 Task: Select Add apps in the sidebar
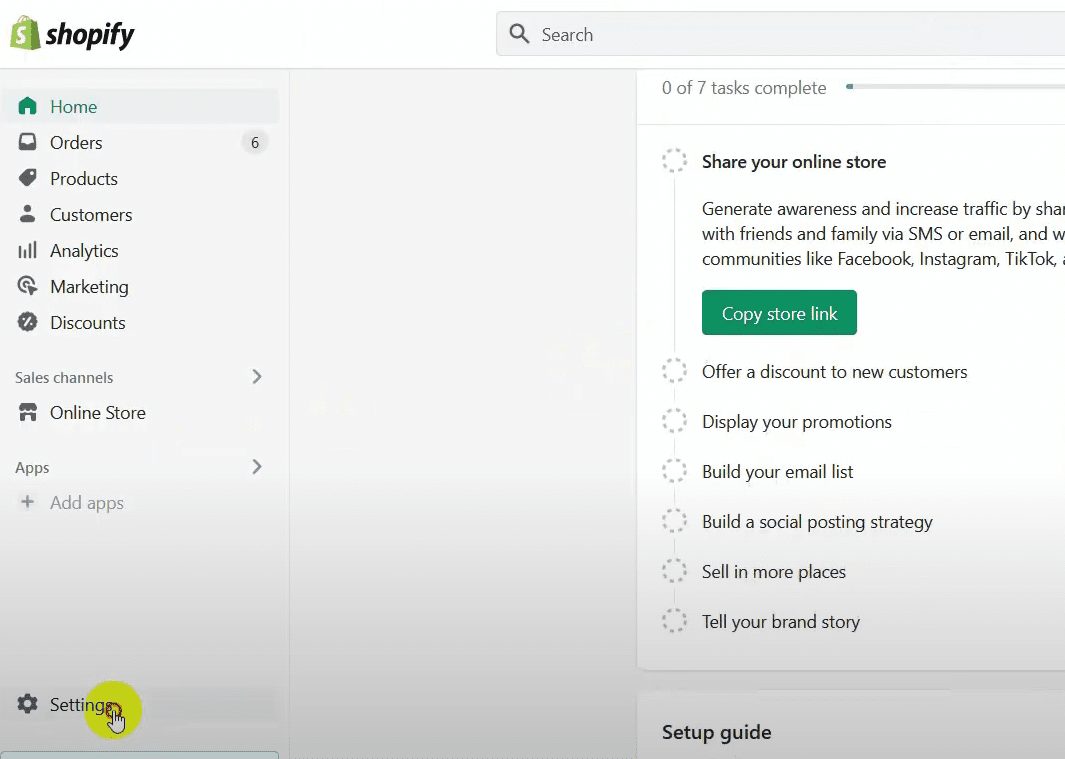pos(86,503)
